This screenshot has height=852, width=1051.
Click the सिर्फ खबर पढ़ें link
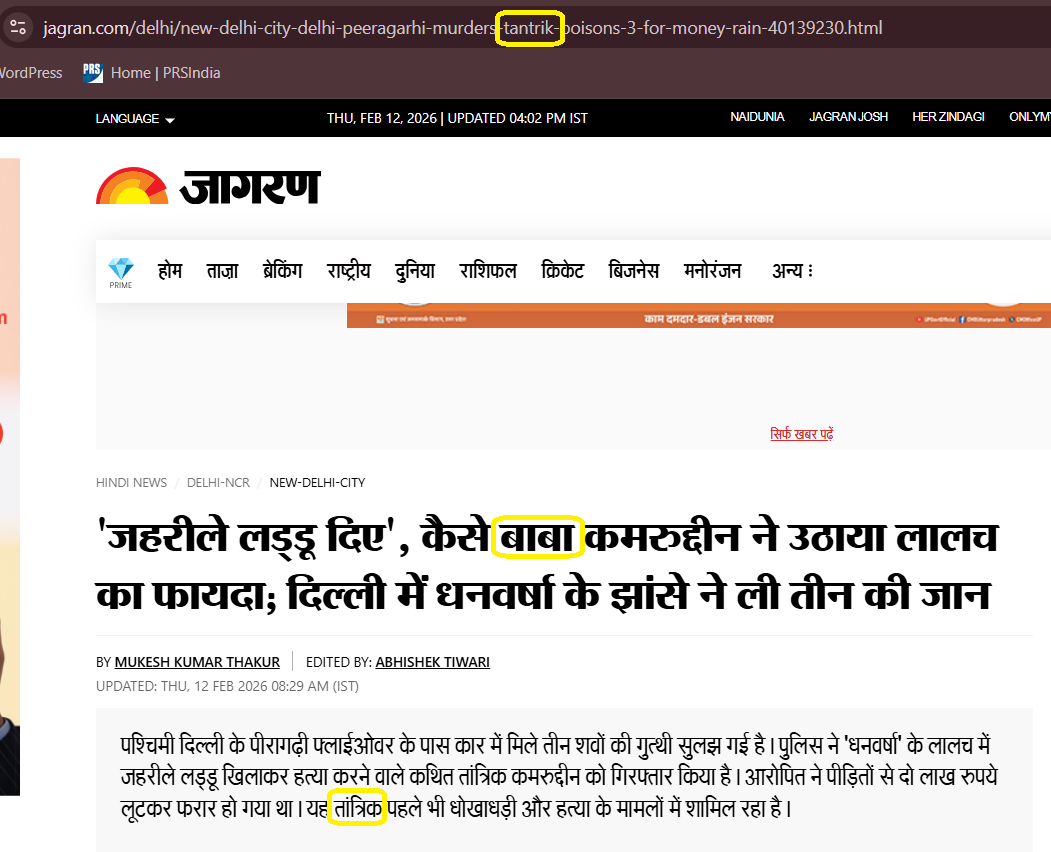(x=801, y=434)
